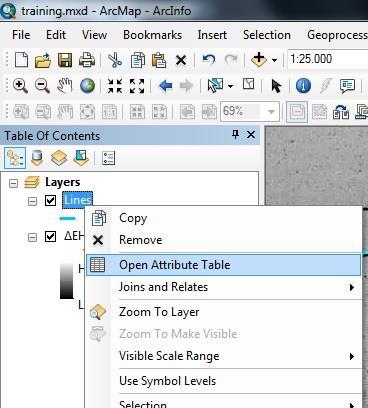
Task: Open the Add Data dropdown arrow
Action: point(274,60)
